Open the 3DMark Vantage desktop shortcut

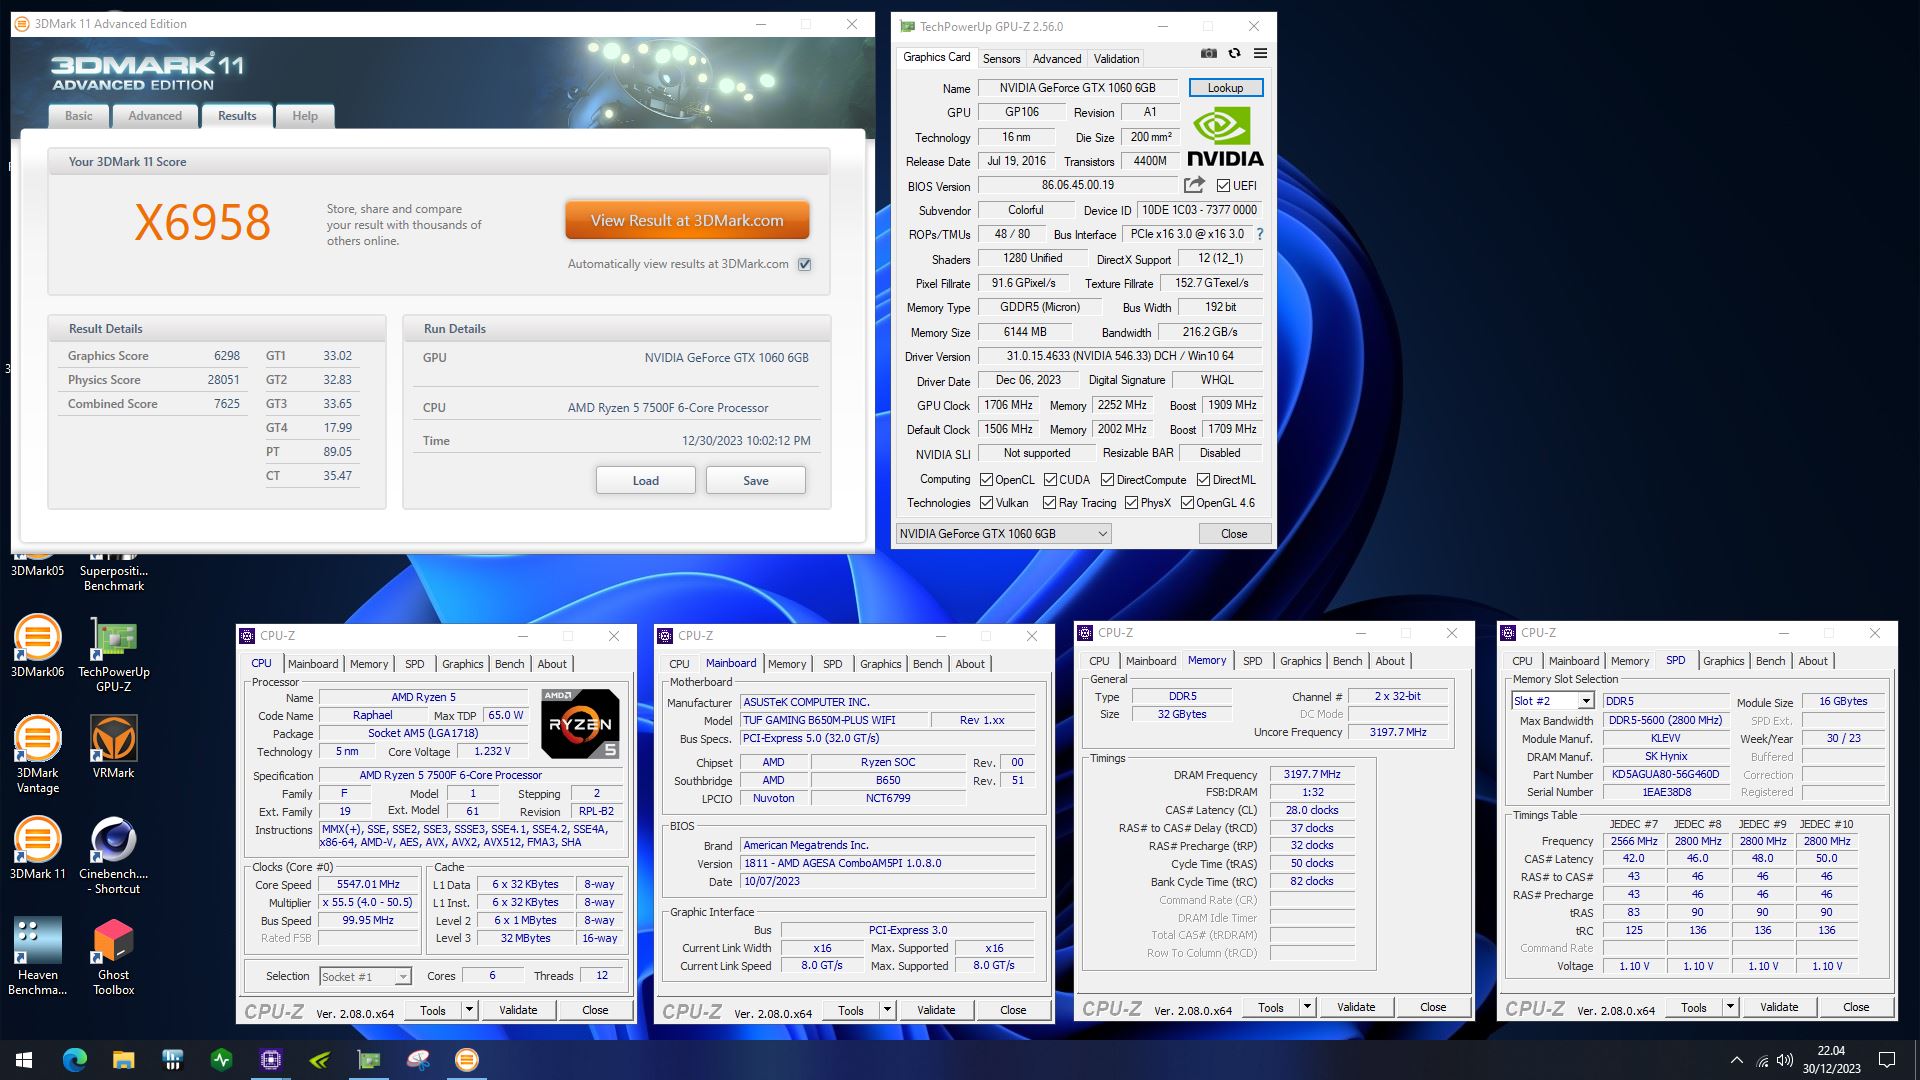click(37, 754)
